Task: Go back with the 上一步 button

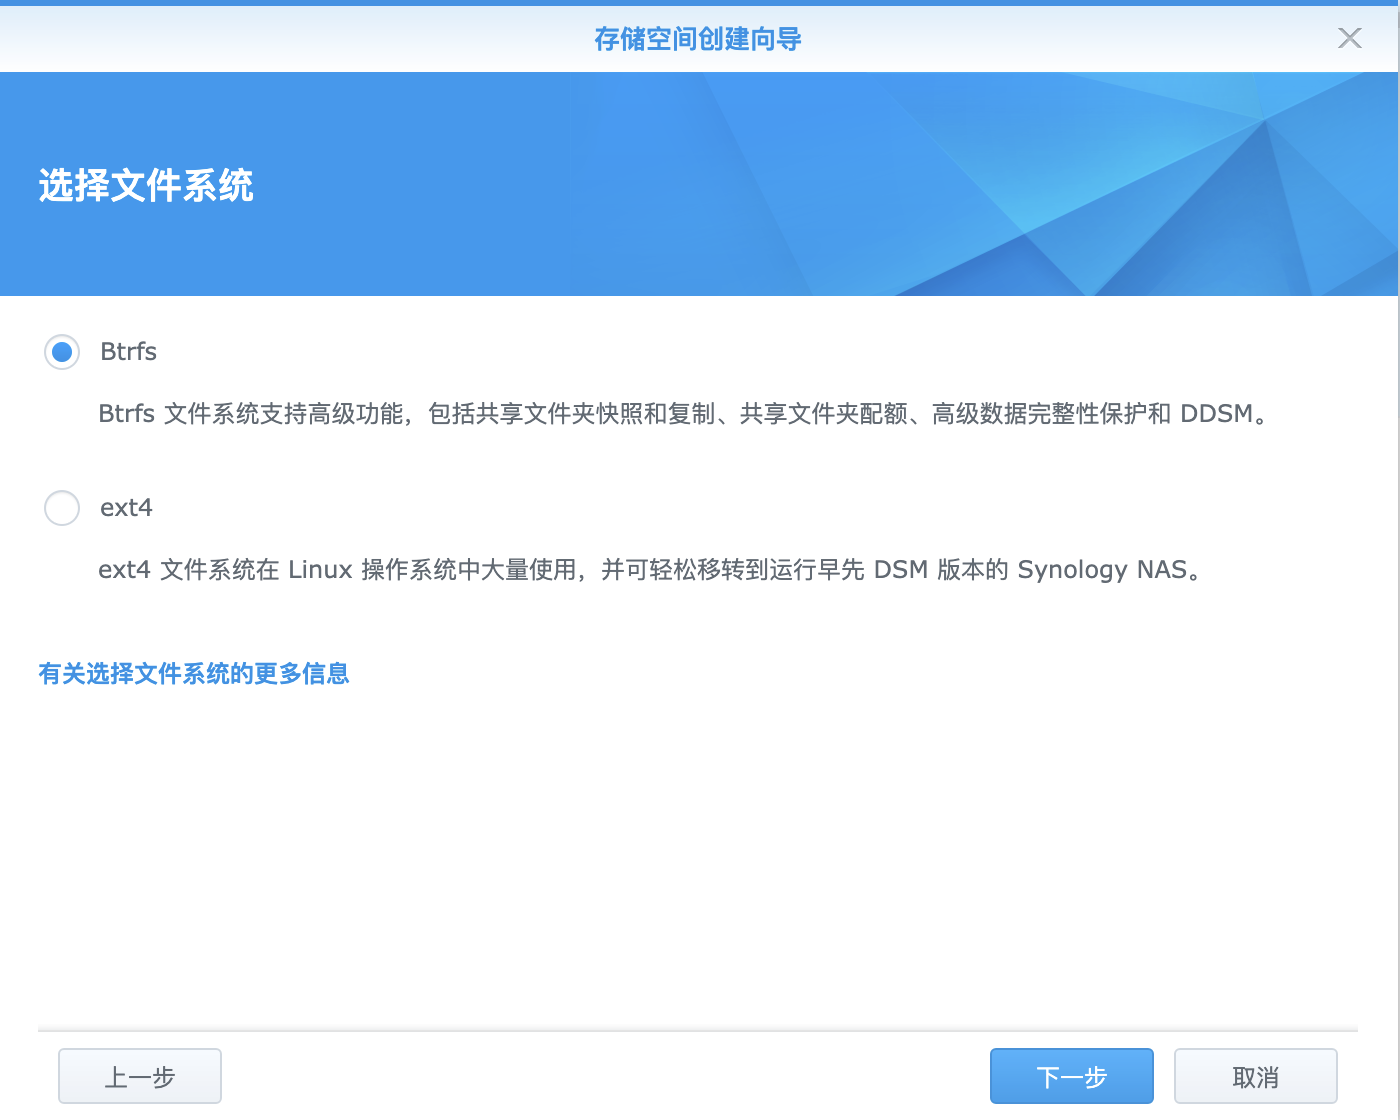Action: coord(140,1076)
